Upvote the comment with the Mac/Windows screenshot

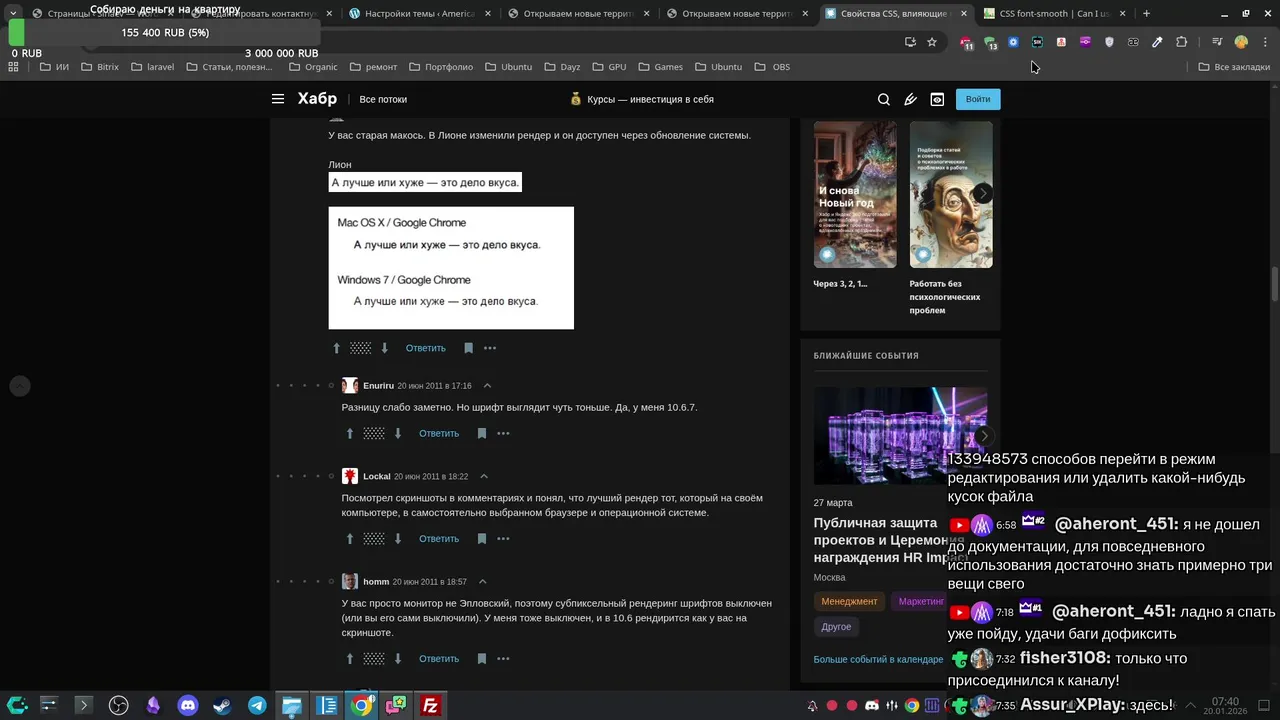(x=337, y=348)
